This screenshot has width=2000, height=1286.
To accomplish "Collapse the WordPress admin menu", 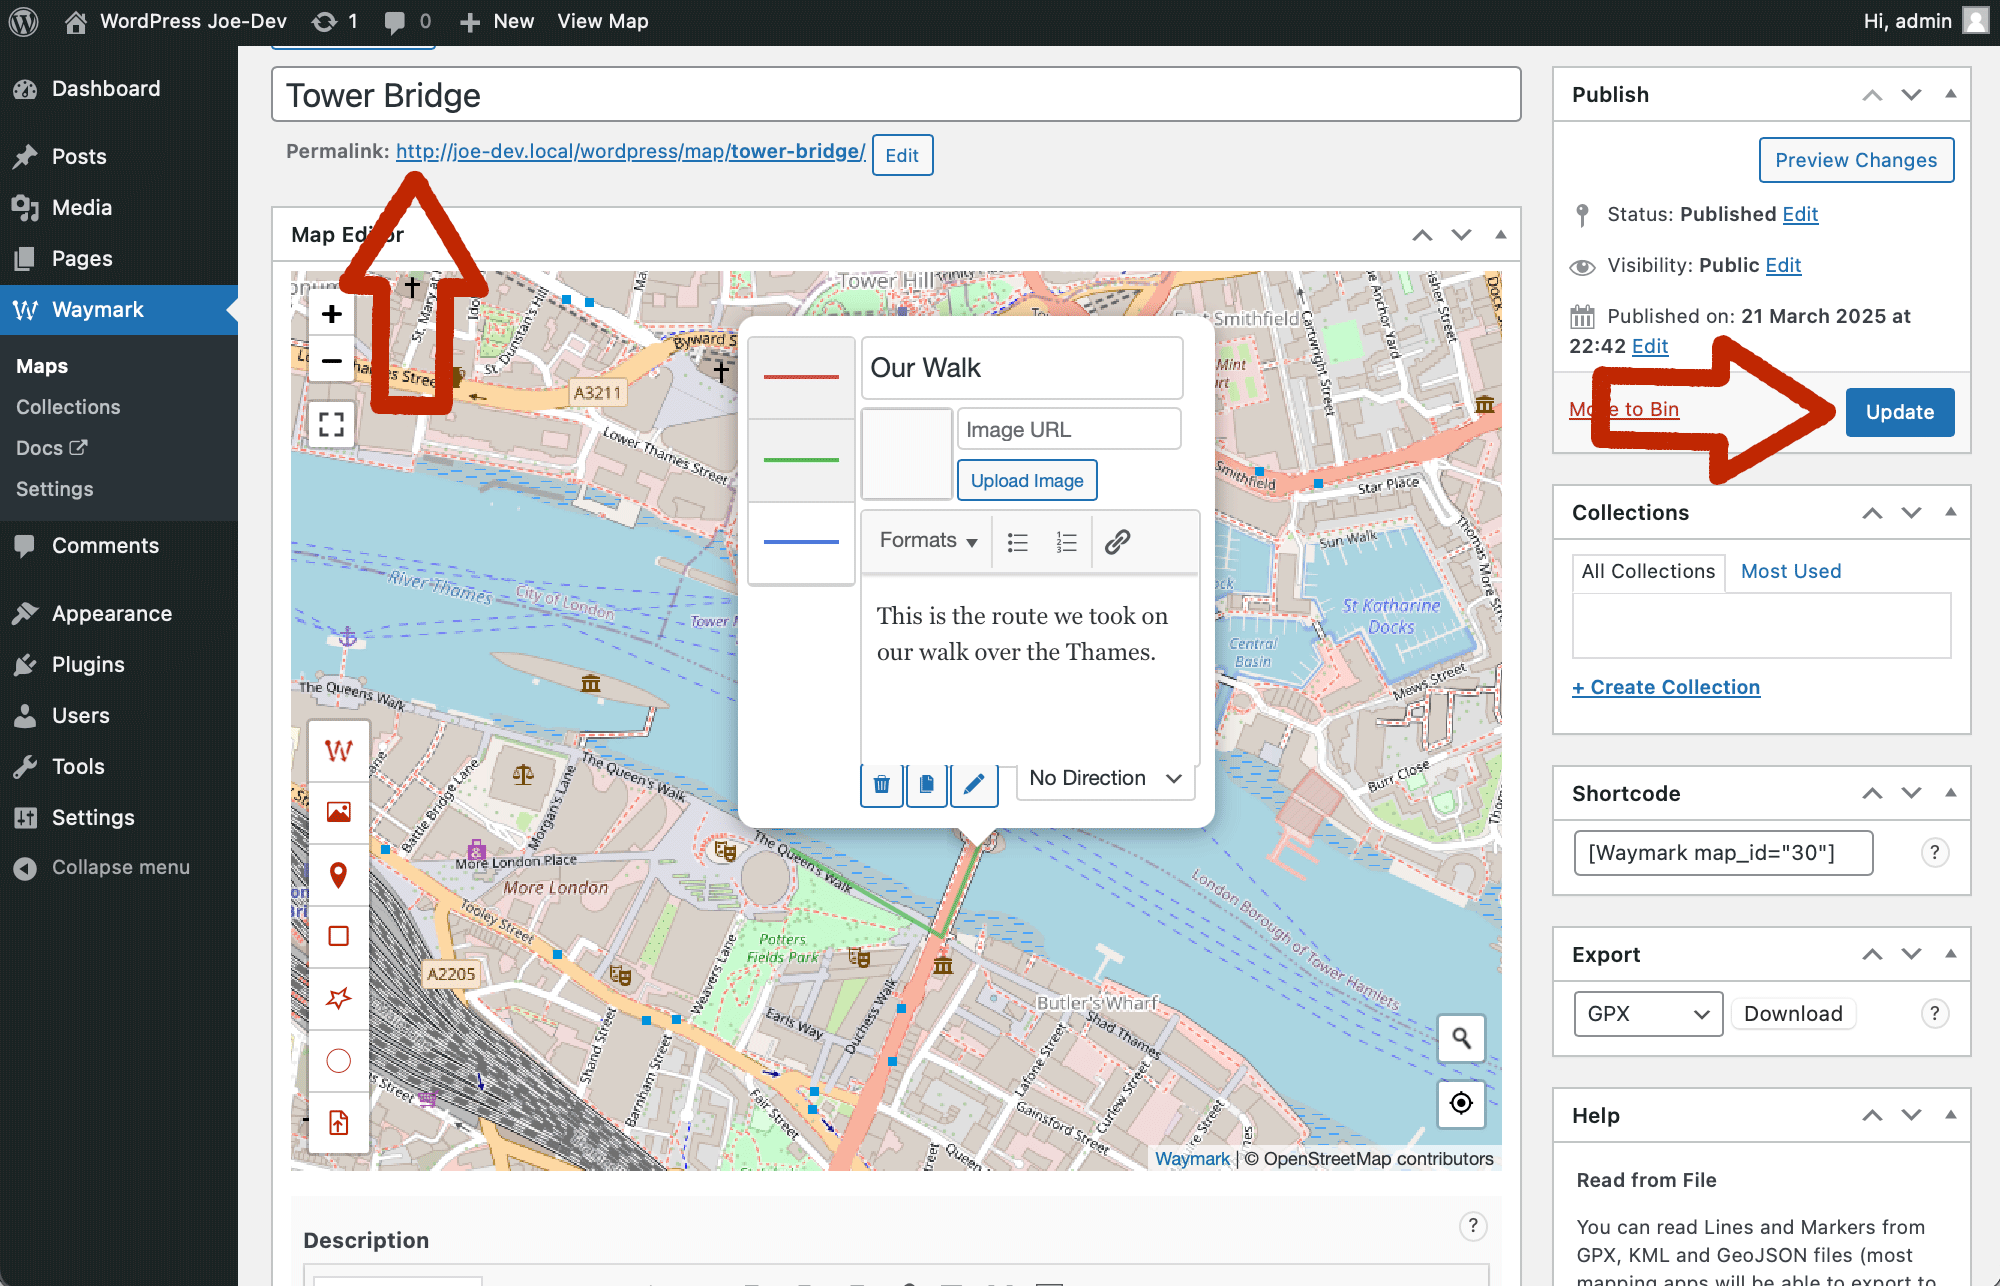I will tap(120, 867).
